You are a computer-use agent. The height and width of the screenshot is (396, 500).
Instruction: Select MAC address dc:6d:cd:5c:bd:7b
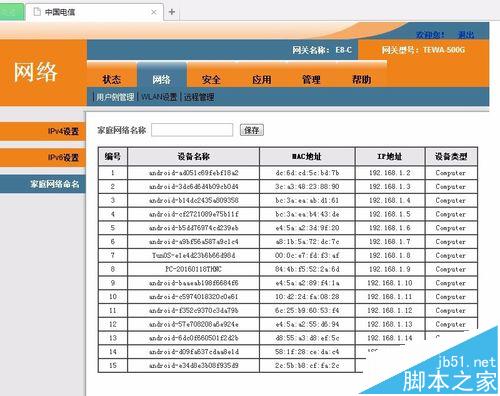click(x=307, y=173)
